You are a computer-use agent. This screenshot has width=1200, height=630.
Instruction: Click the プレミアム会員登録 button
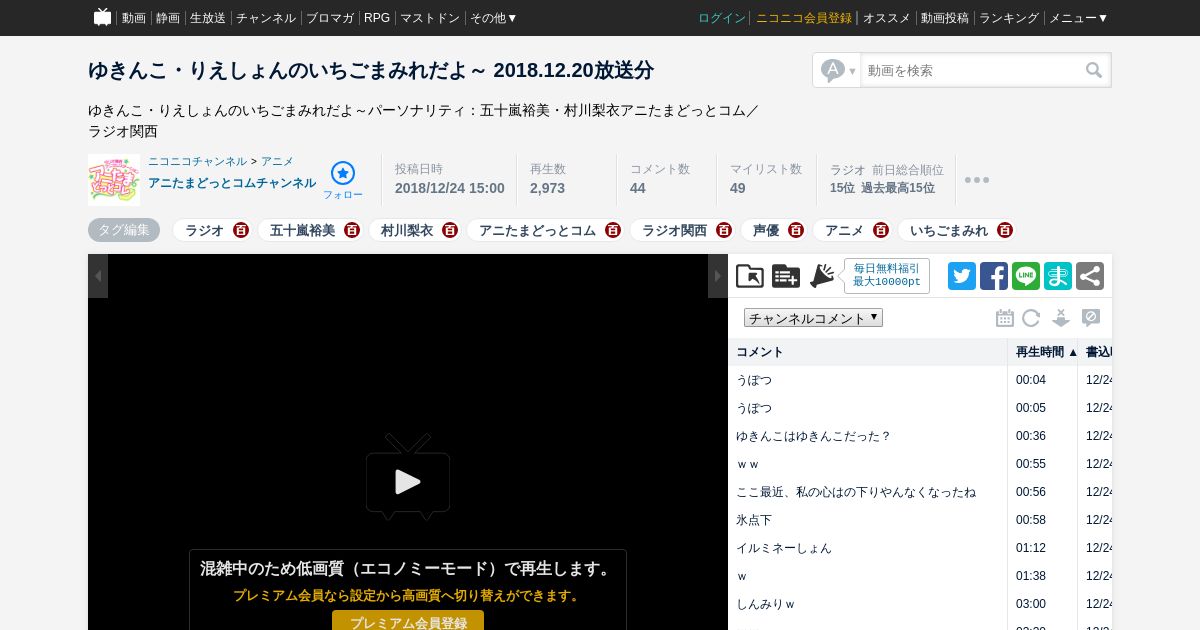(x=408, y=621)
